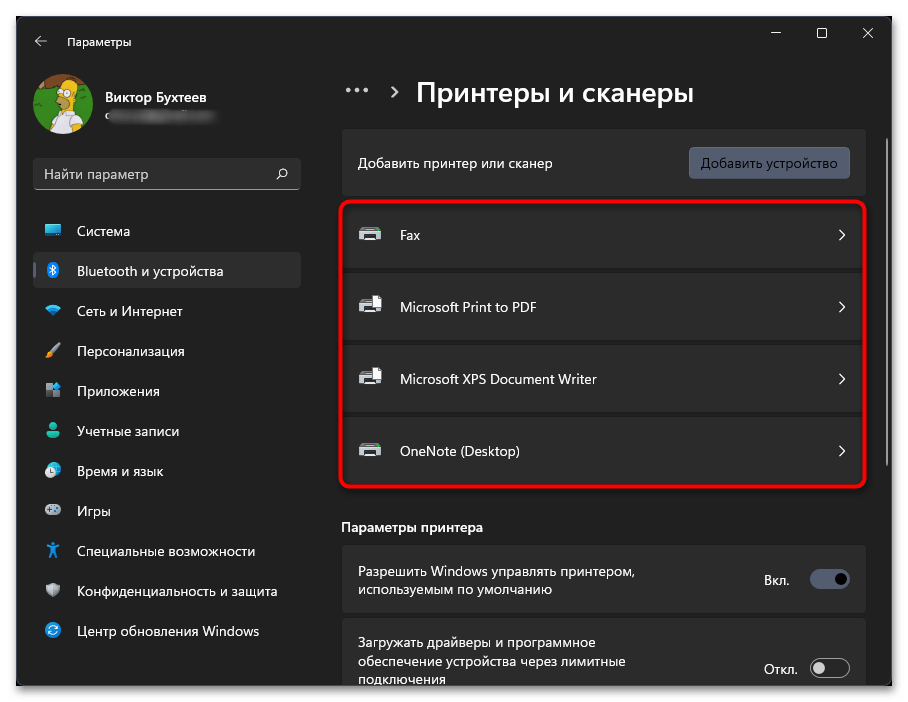Close the Параметры window

tap(867, 33)
